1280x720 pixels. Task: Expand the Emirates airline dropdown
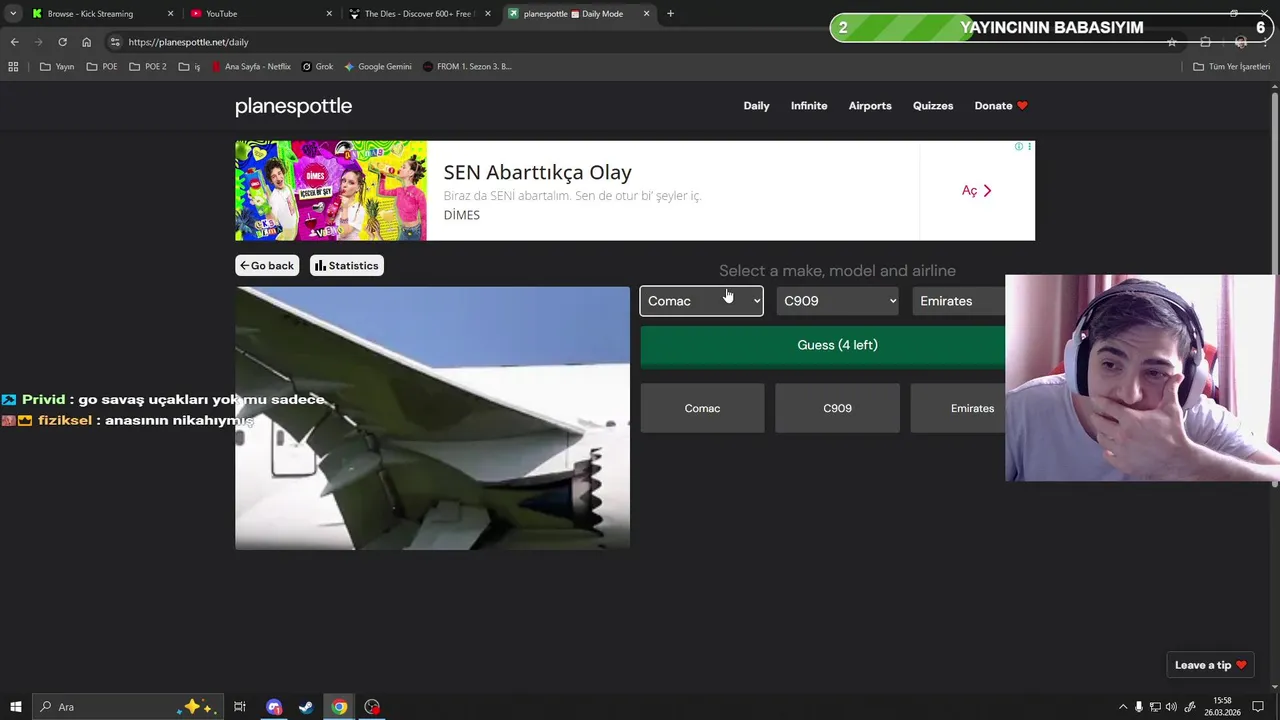click(x=958, y=301)
